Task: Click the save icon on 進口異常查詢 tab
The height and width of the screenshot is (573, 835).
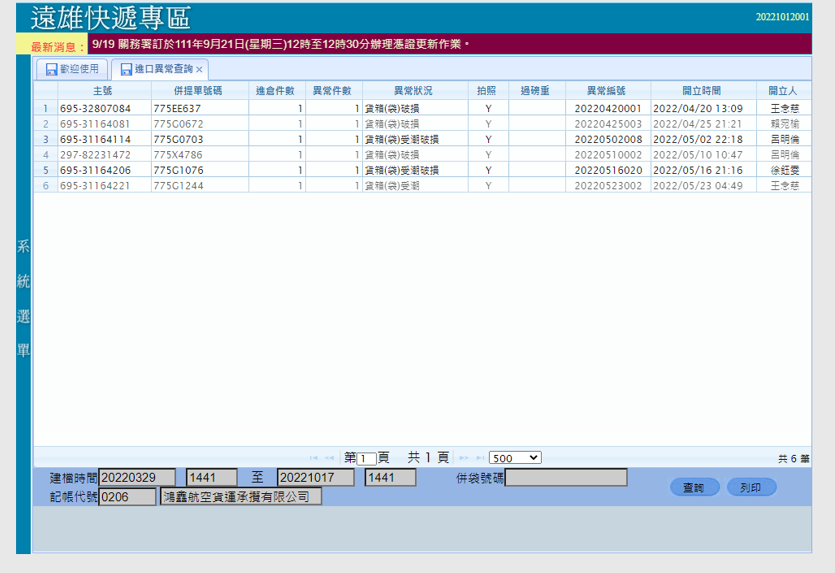Action: pyautogui.click(x=125, y=69)
